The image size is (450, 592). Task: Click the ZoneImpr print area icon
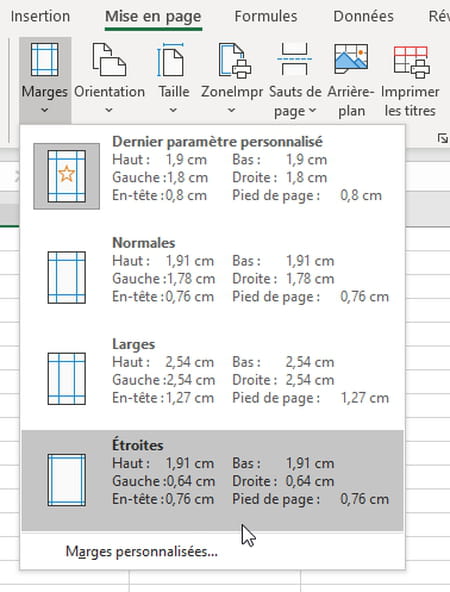tap(235, 60)
